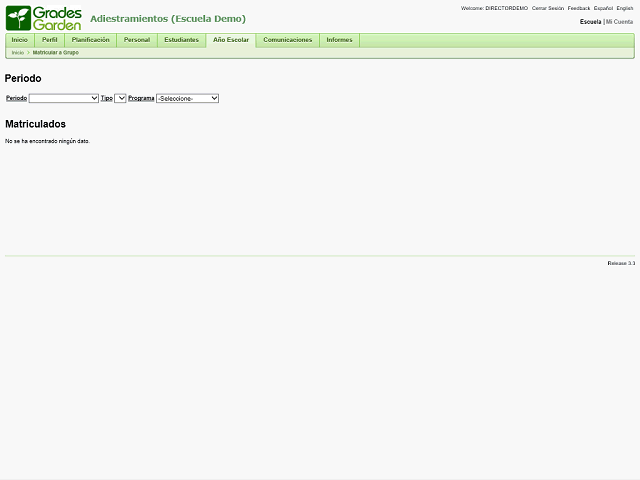Viewport: 640px width, 480px height.
Task: Go to the Informes tab
Action: click(x=339, y=40)
